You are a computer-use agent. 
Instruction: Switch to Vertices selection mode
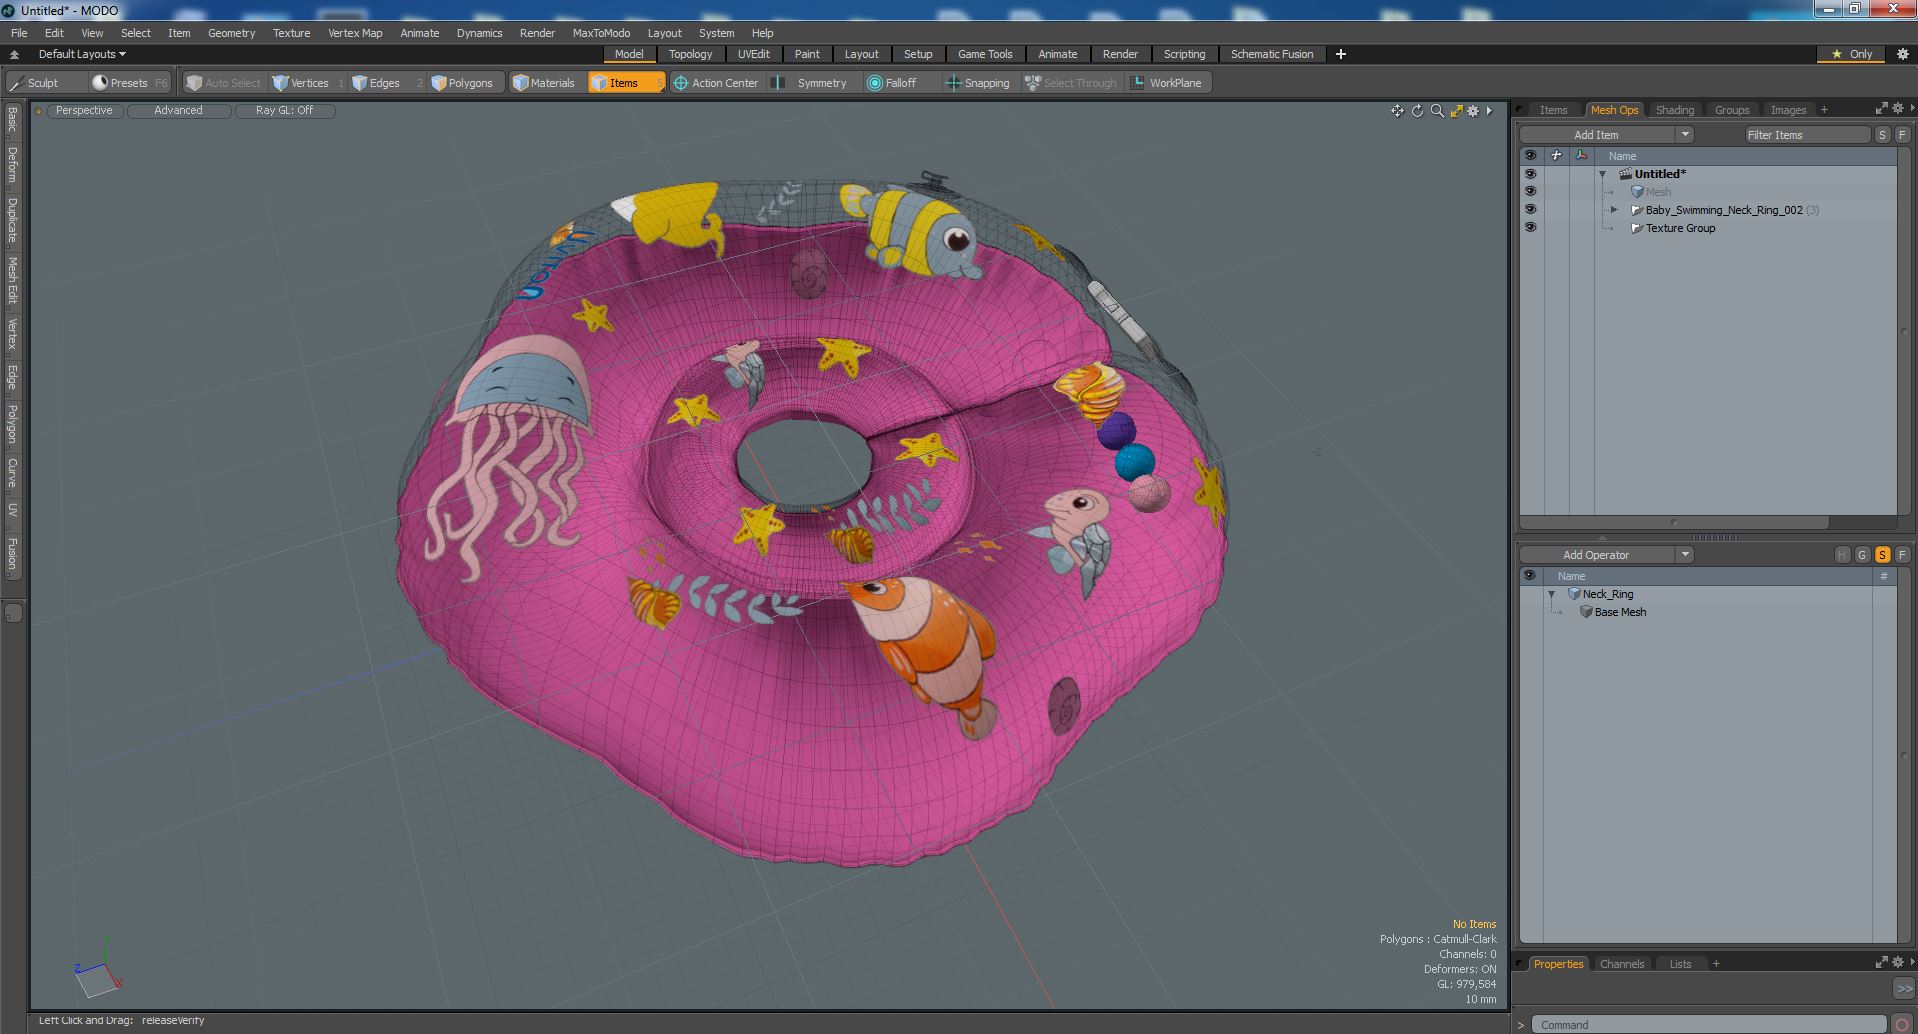point(308,83)
